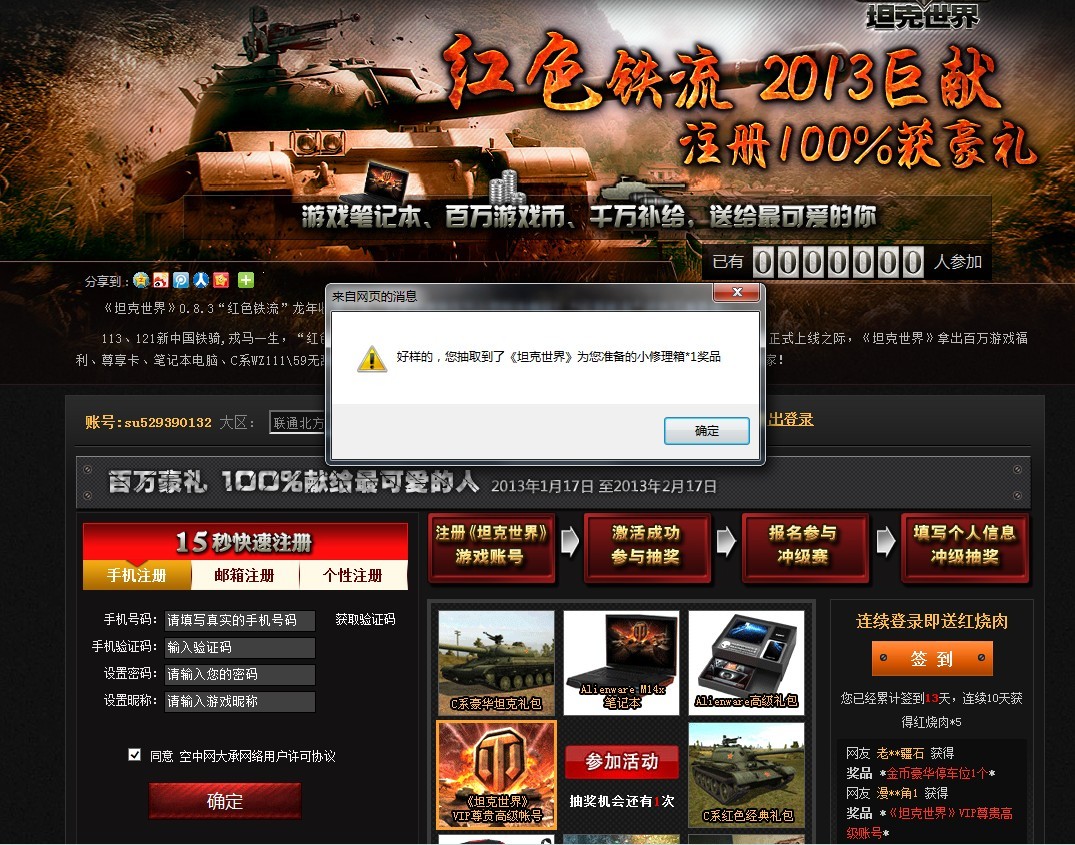Screen dimensions: 1075x845
Task: Open VIP尊贵高级帐号 prize thumbnail
Action: 496,774
